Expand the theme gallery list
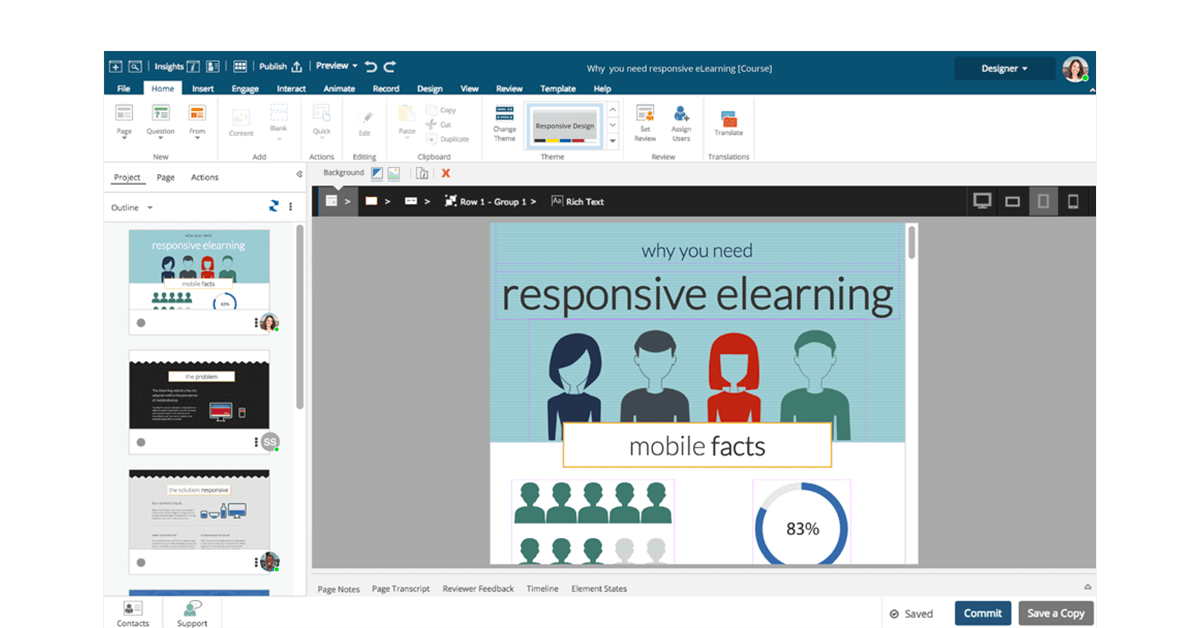 coord(613,141)
